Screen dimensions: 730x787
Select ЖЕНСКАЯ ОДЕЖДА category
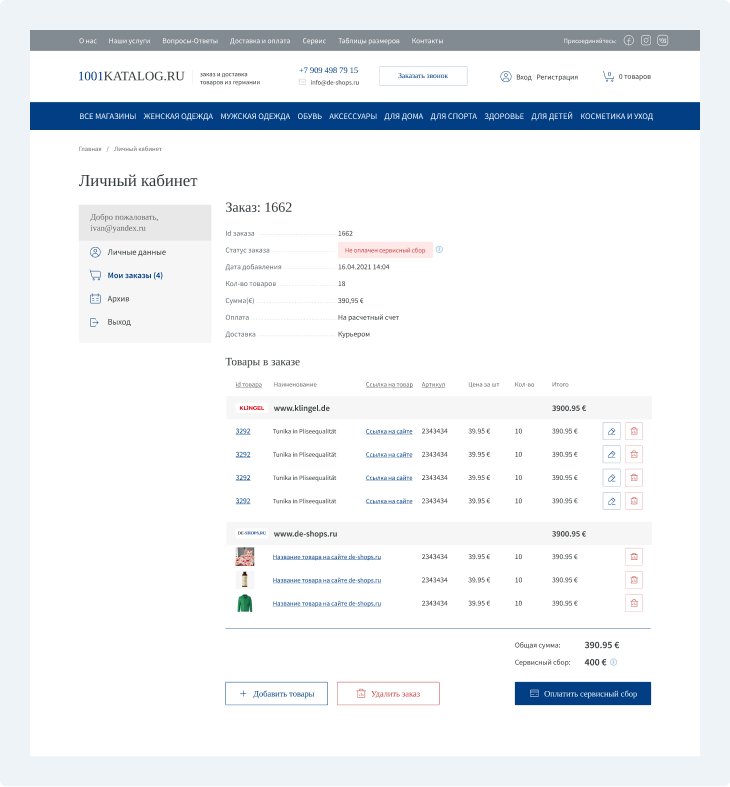point(178,116)
